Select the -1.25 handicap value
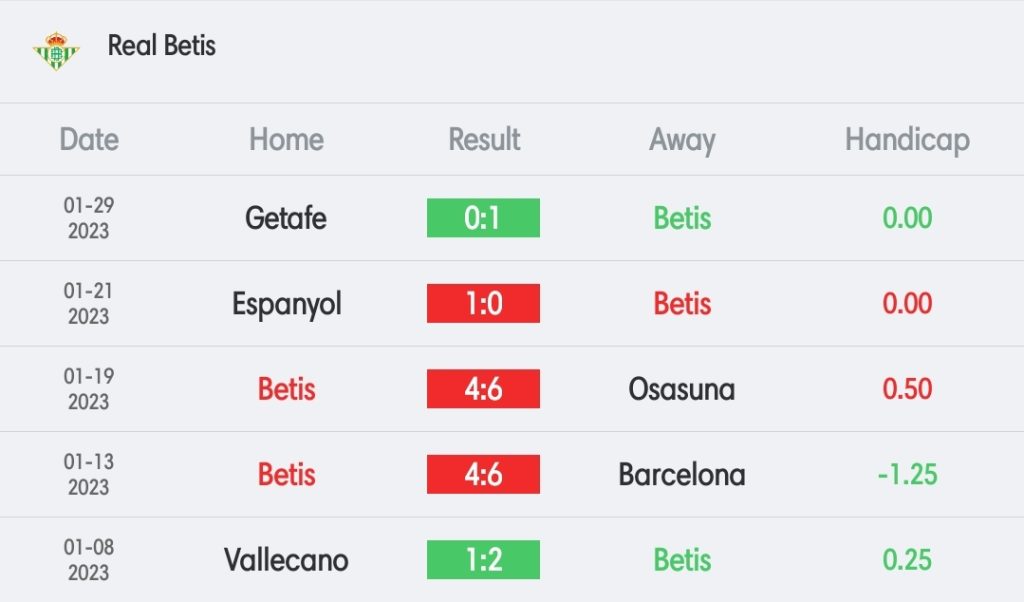 pyautogui.click(x=907, y=475)
